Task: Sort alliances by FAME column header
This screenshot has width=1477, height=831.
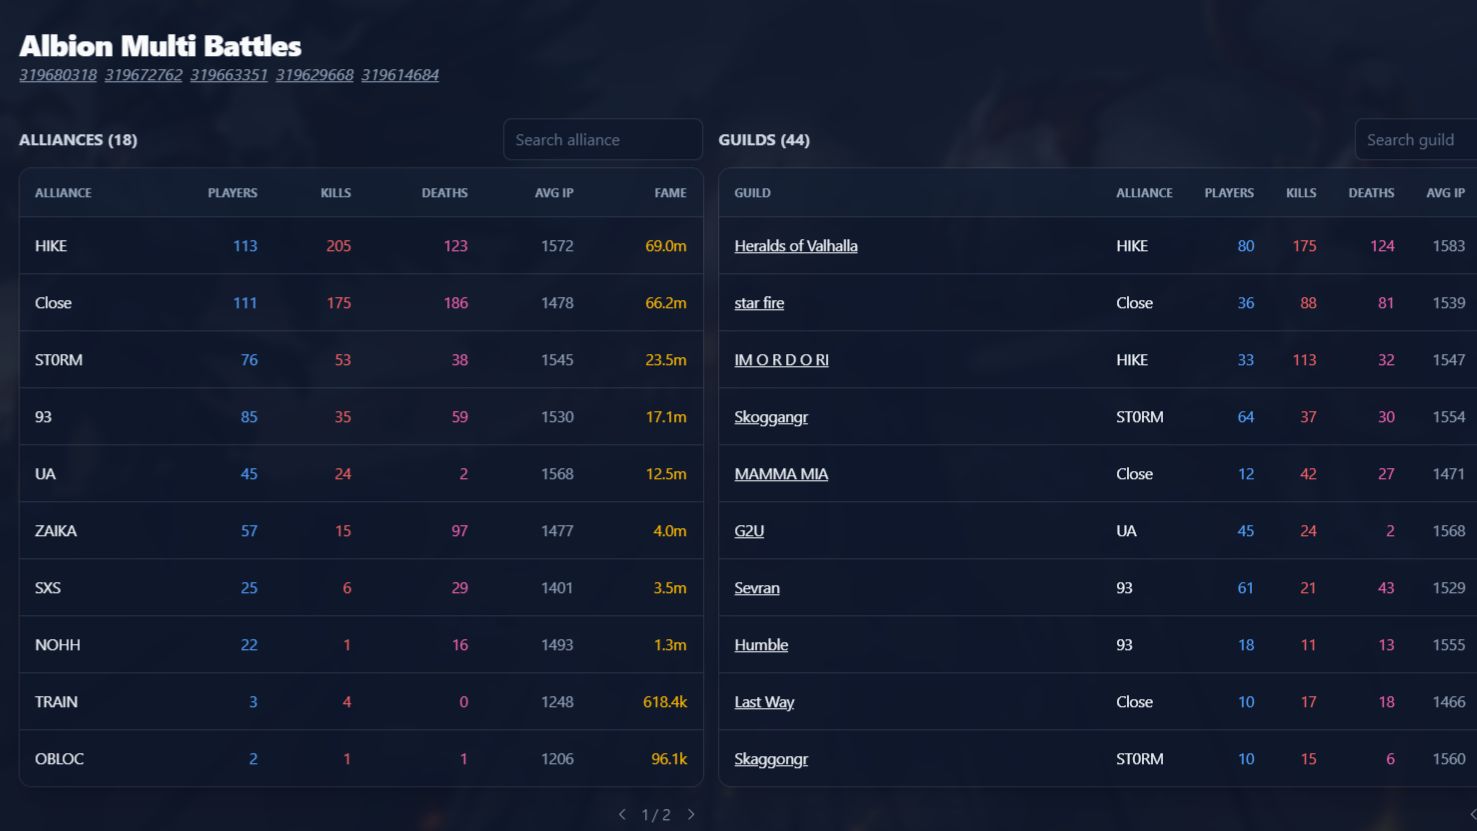Action: coord(670,193)
